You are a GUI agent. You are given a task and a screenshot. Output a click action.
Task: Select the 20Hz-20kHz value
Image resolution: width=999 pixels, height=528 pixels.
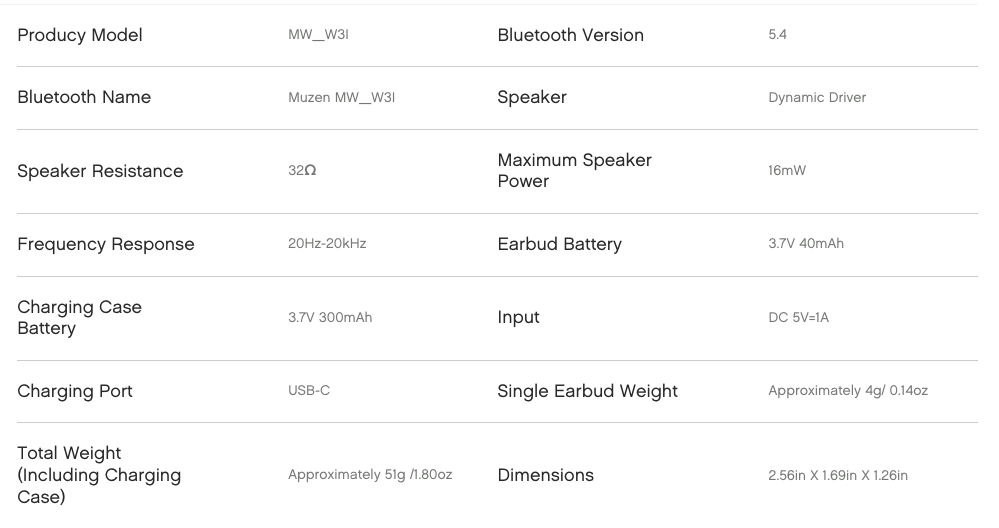tap(327, 243)
